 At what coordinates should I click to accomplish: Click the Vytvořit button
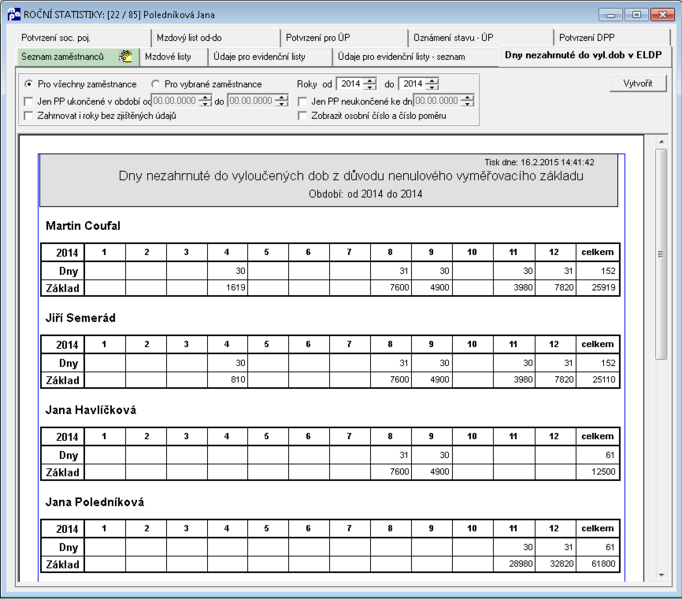point(638,84)
